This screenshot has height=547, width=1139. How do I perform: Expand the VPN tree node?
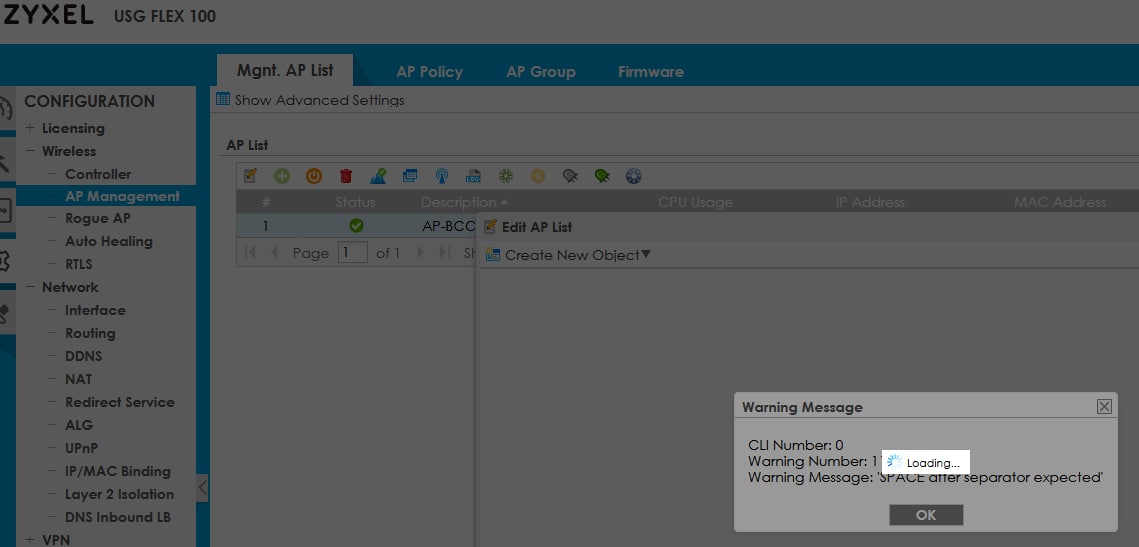pos(30,540)
